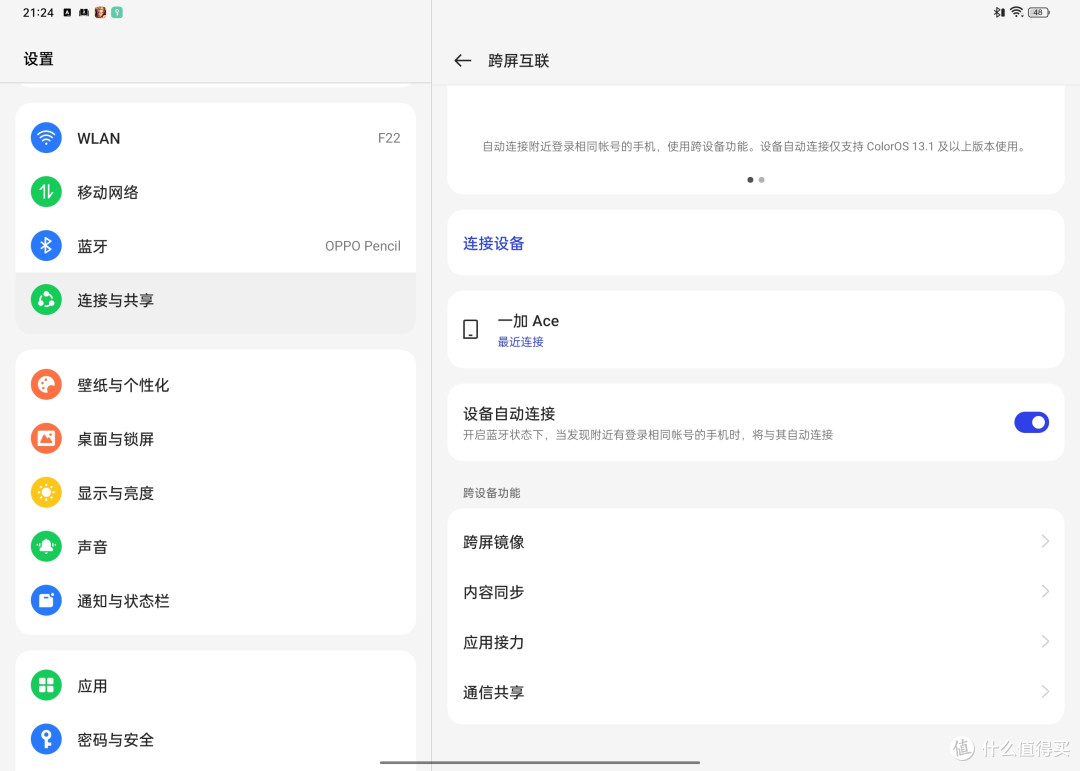Tap the OPPO Pencil Bluetooth value
1080x771 pixels.
[363, 246]
